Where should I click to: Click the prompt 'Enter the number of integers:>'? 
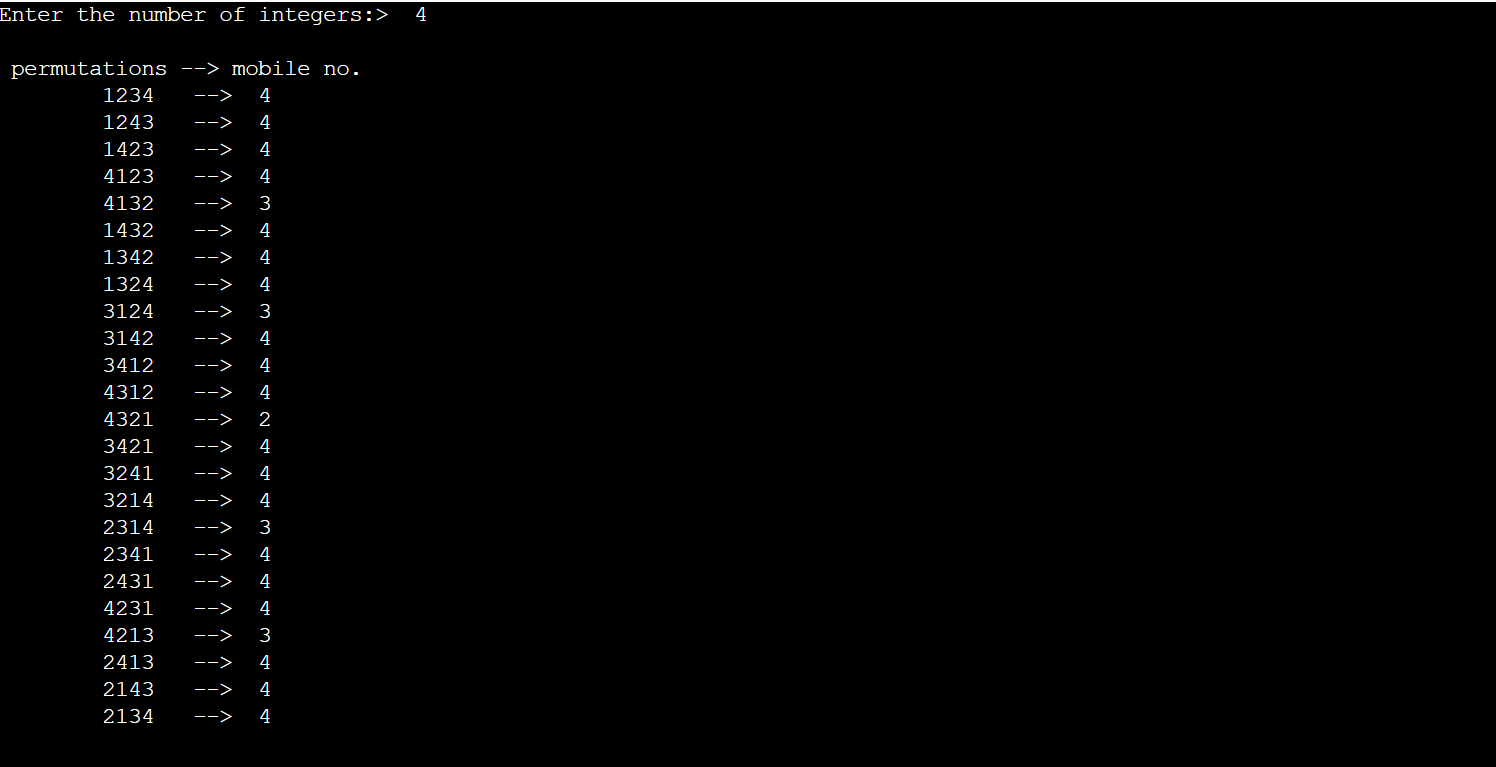click(x=195, y=15)
